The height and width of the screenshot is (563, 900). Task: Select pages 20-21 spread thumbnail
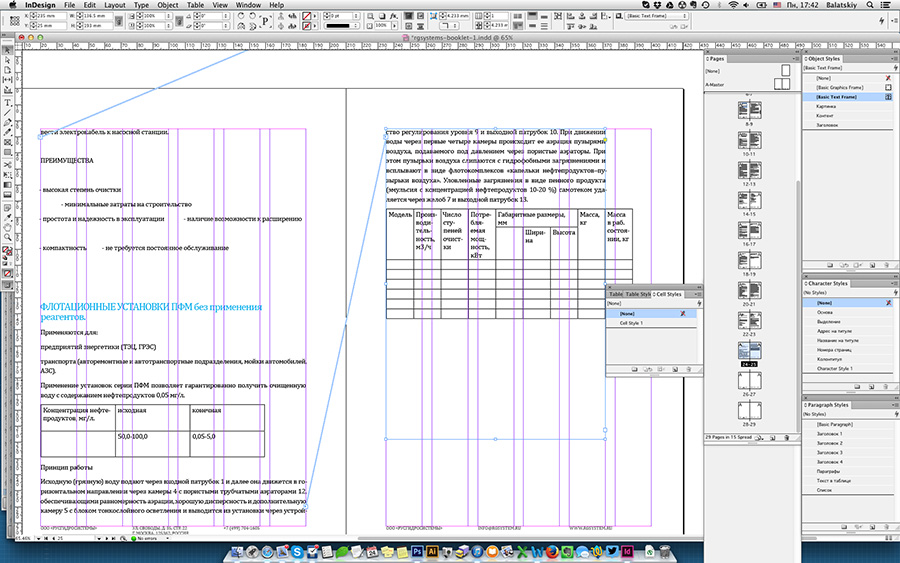click(x=749, y=291)
